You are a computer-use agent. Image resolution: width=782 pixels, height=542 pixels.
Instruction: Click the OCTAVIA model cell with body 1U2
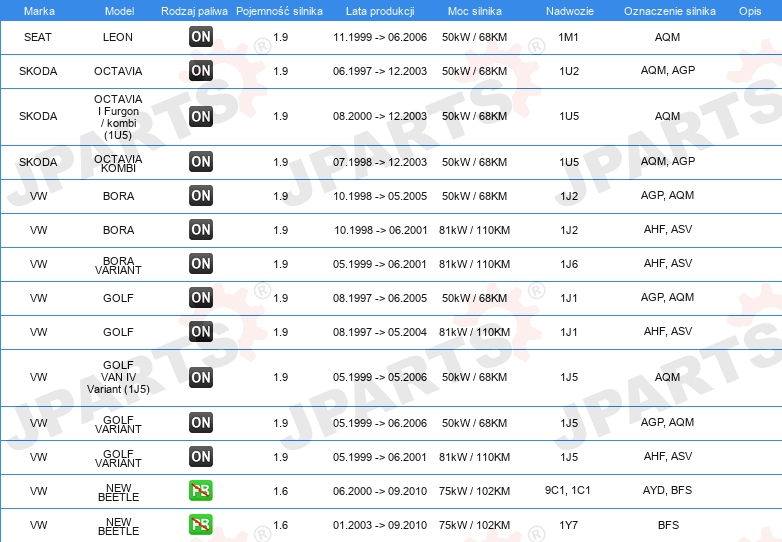click(118, 71)
